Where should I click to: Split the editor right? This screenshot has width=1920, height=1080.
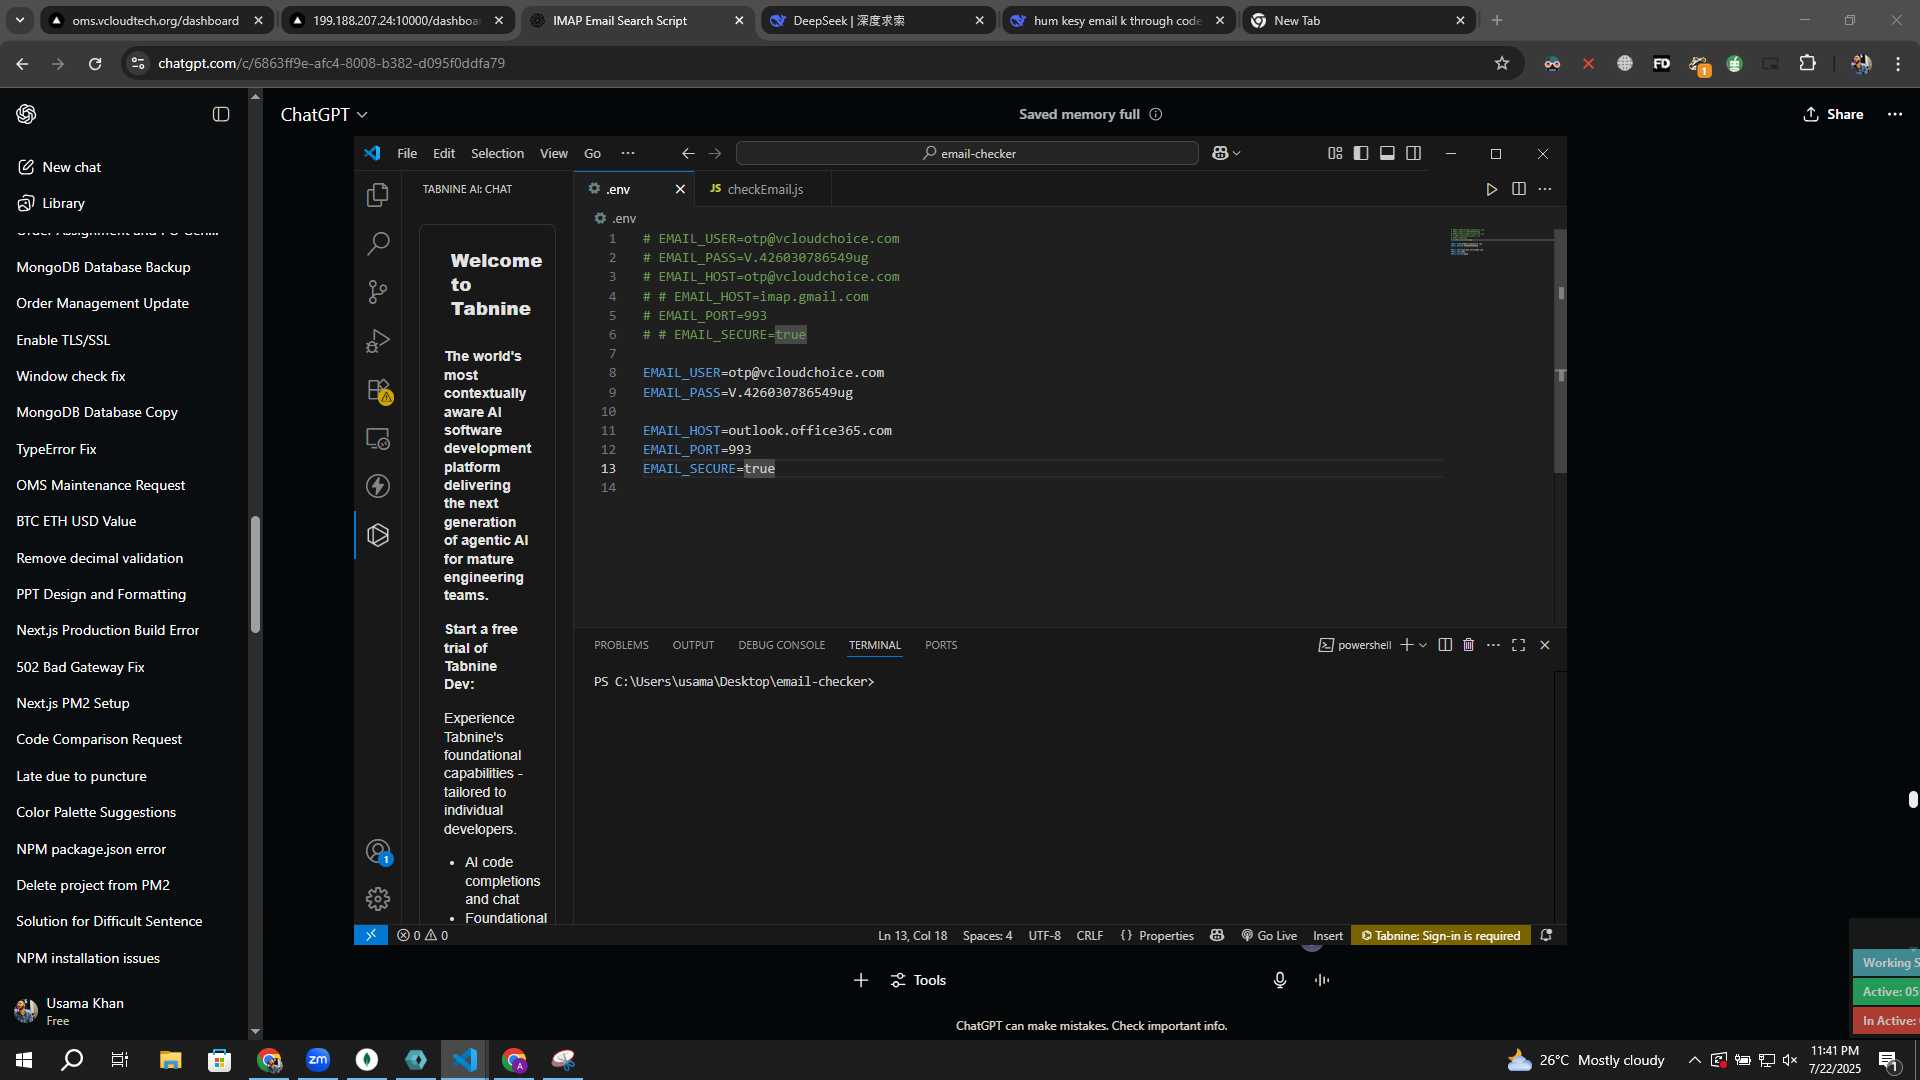click(1519, 189)
